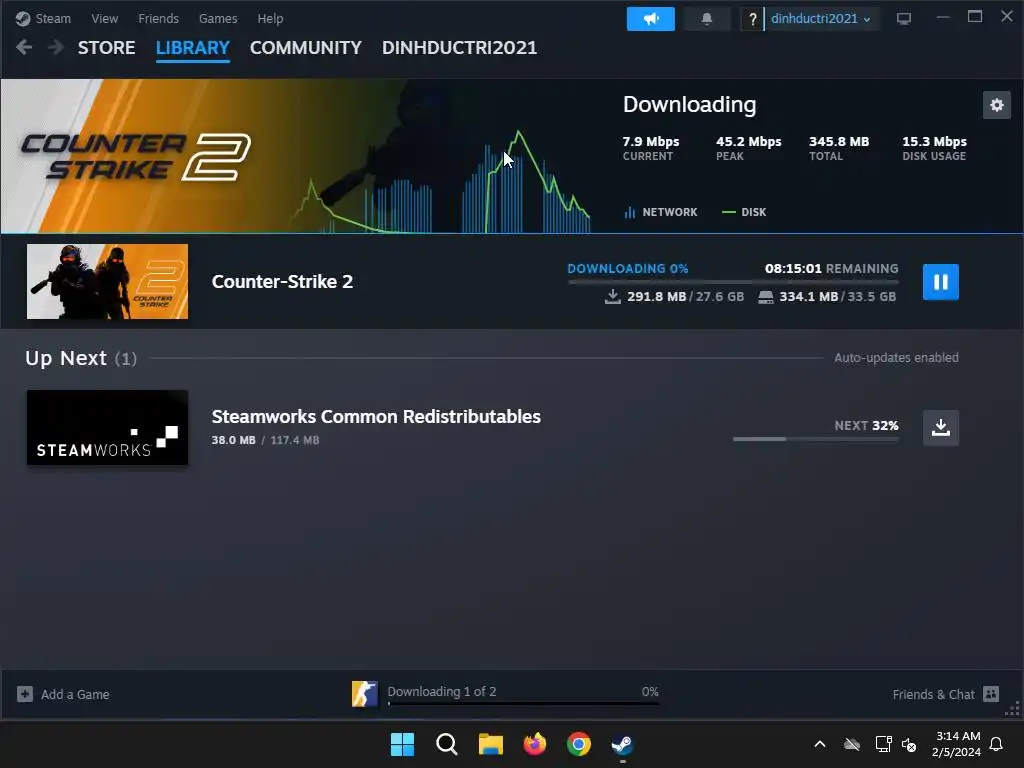Screen dimensions: 1024x768
Task: Open the Steam menu
Action: 43,18
